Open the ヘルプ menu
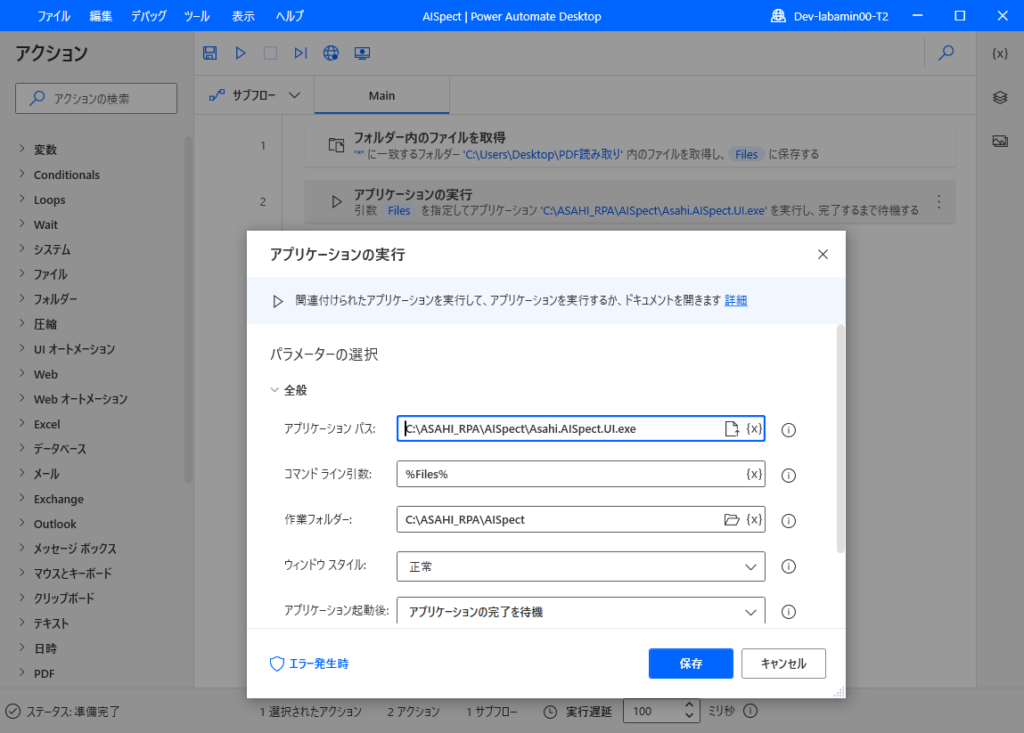This screenshot has width=1024, height=733. coord(289,16)
